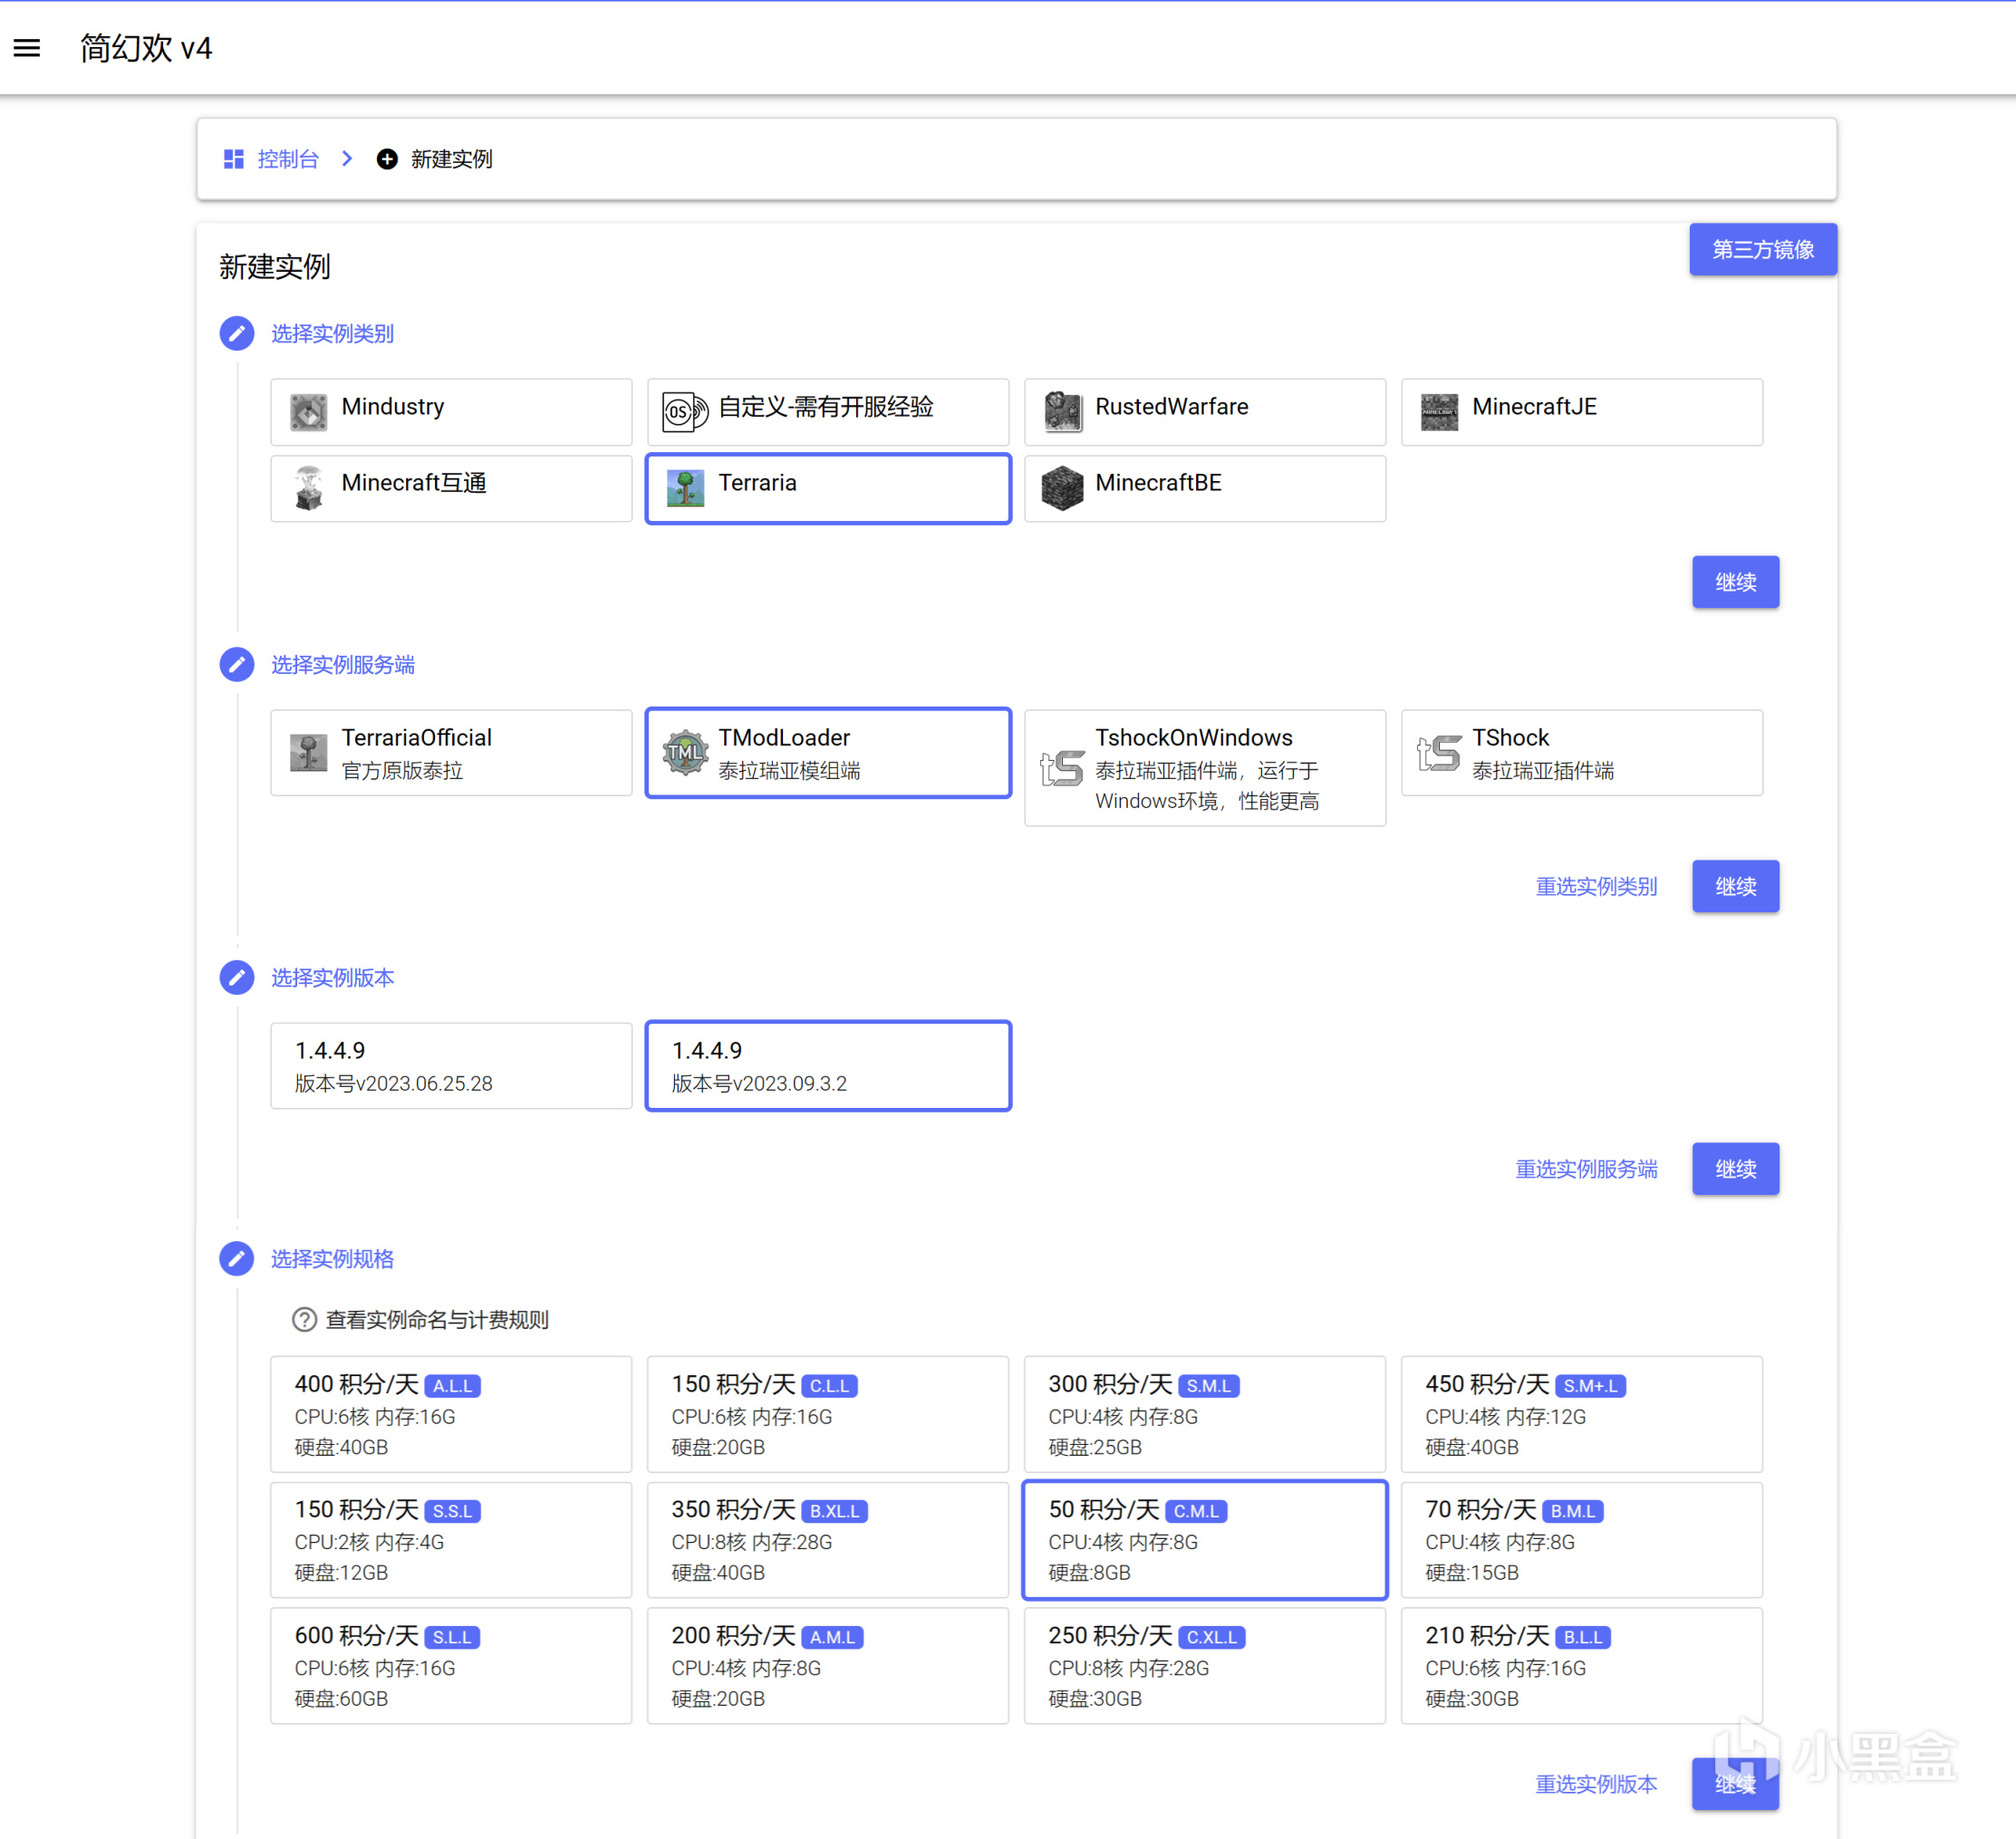Viewport: 2016px width, 1839px height.
Task: Select the Minecraft互通 icon
Action: 308,488
